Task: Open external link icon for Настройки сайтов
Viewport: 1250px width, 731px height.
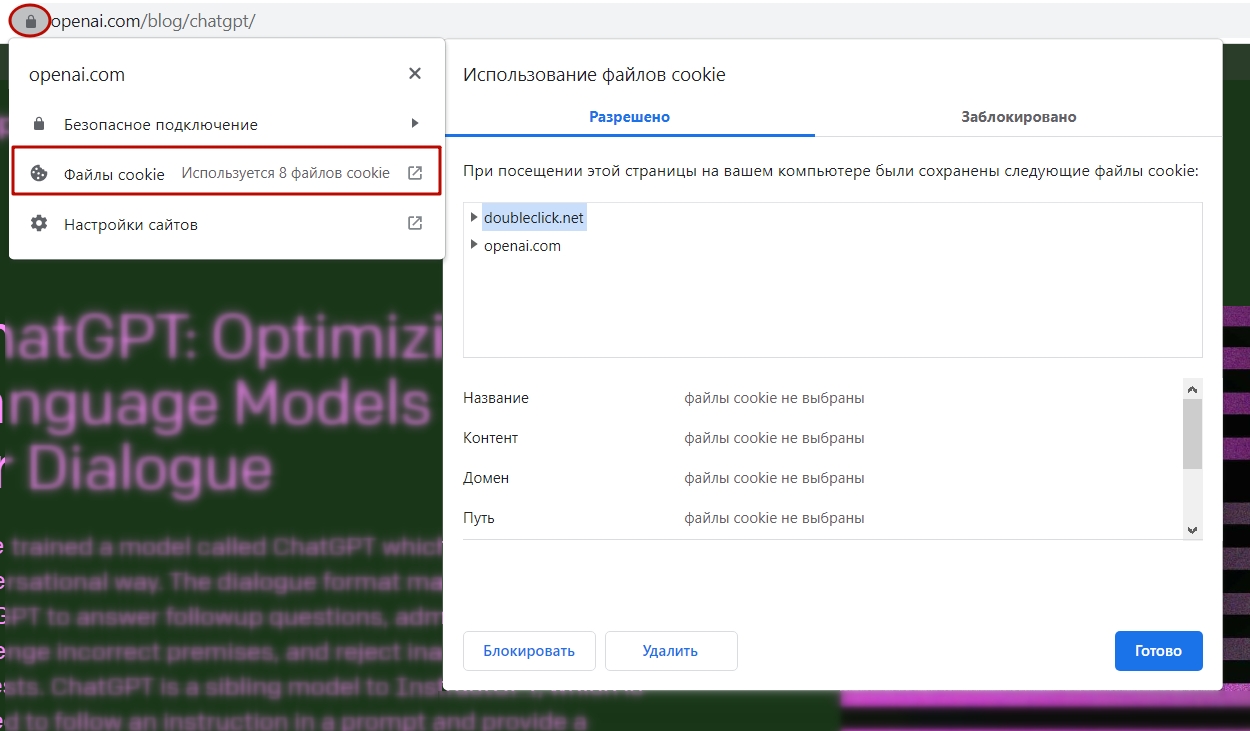Action: point(415,224)
